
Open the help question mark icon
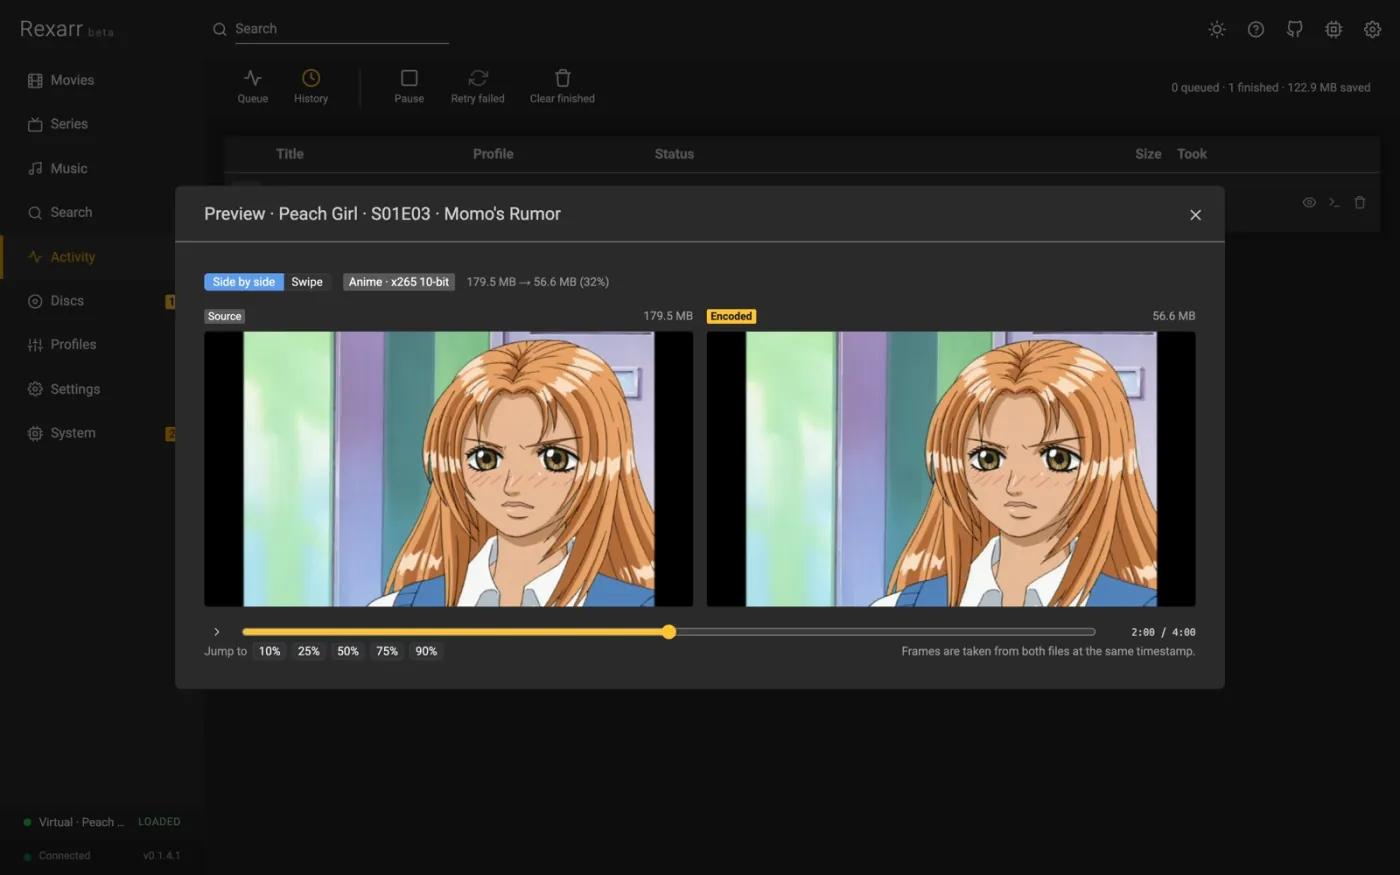[x=1256, y=29]
